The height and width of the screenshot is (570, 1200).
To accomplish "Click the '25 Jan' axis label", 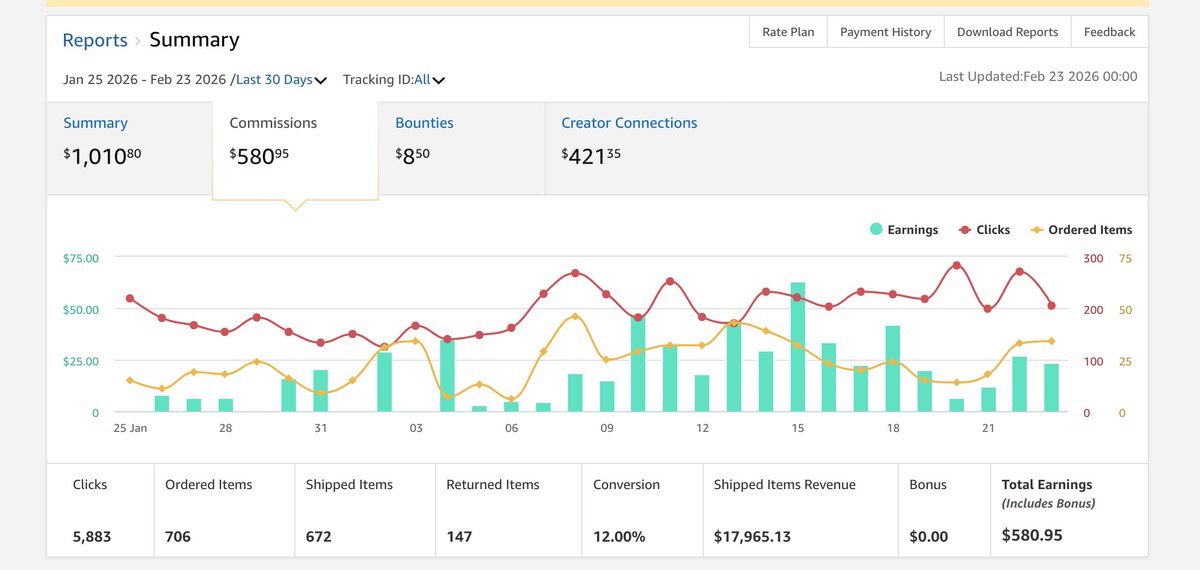I will pos(130,428).
